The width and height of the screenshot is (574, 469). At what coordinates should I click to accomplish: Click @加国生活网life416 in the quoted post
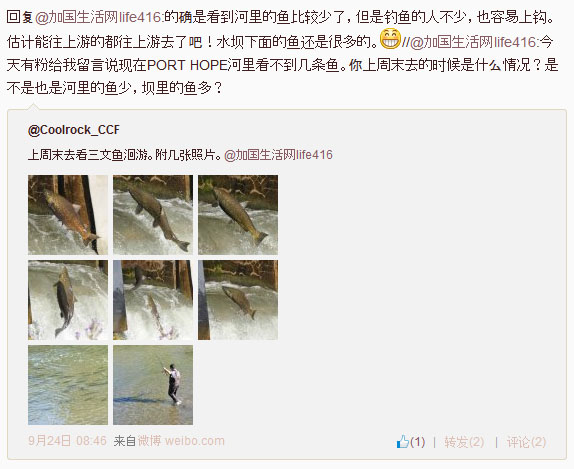(x=278, y=155)
